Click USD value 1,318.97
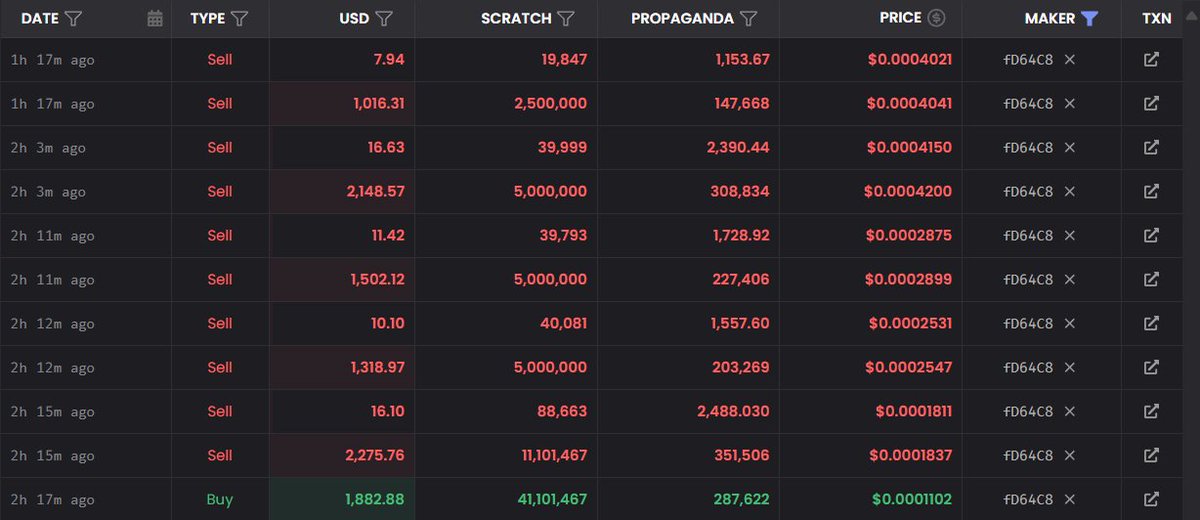This screenshot has height=520, width=1200. point(378,368)
